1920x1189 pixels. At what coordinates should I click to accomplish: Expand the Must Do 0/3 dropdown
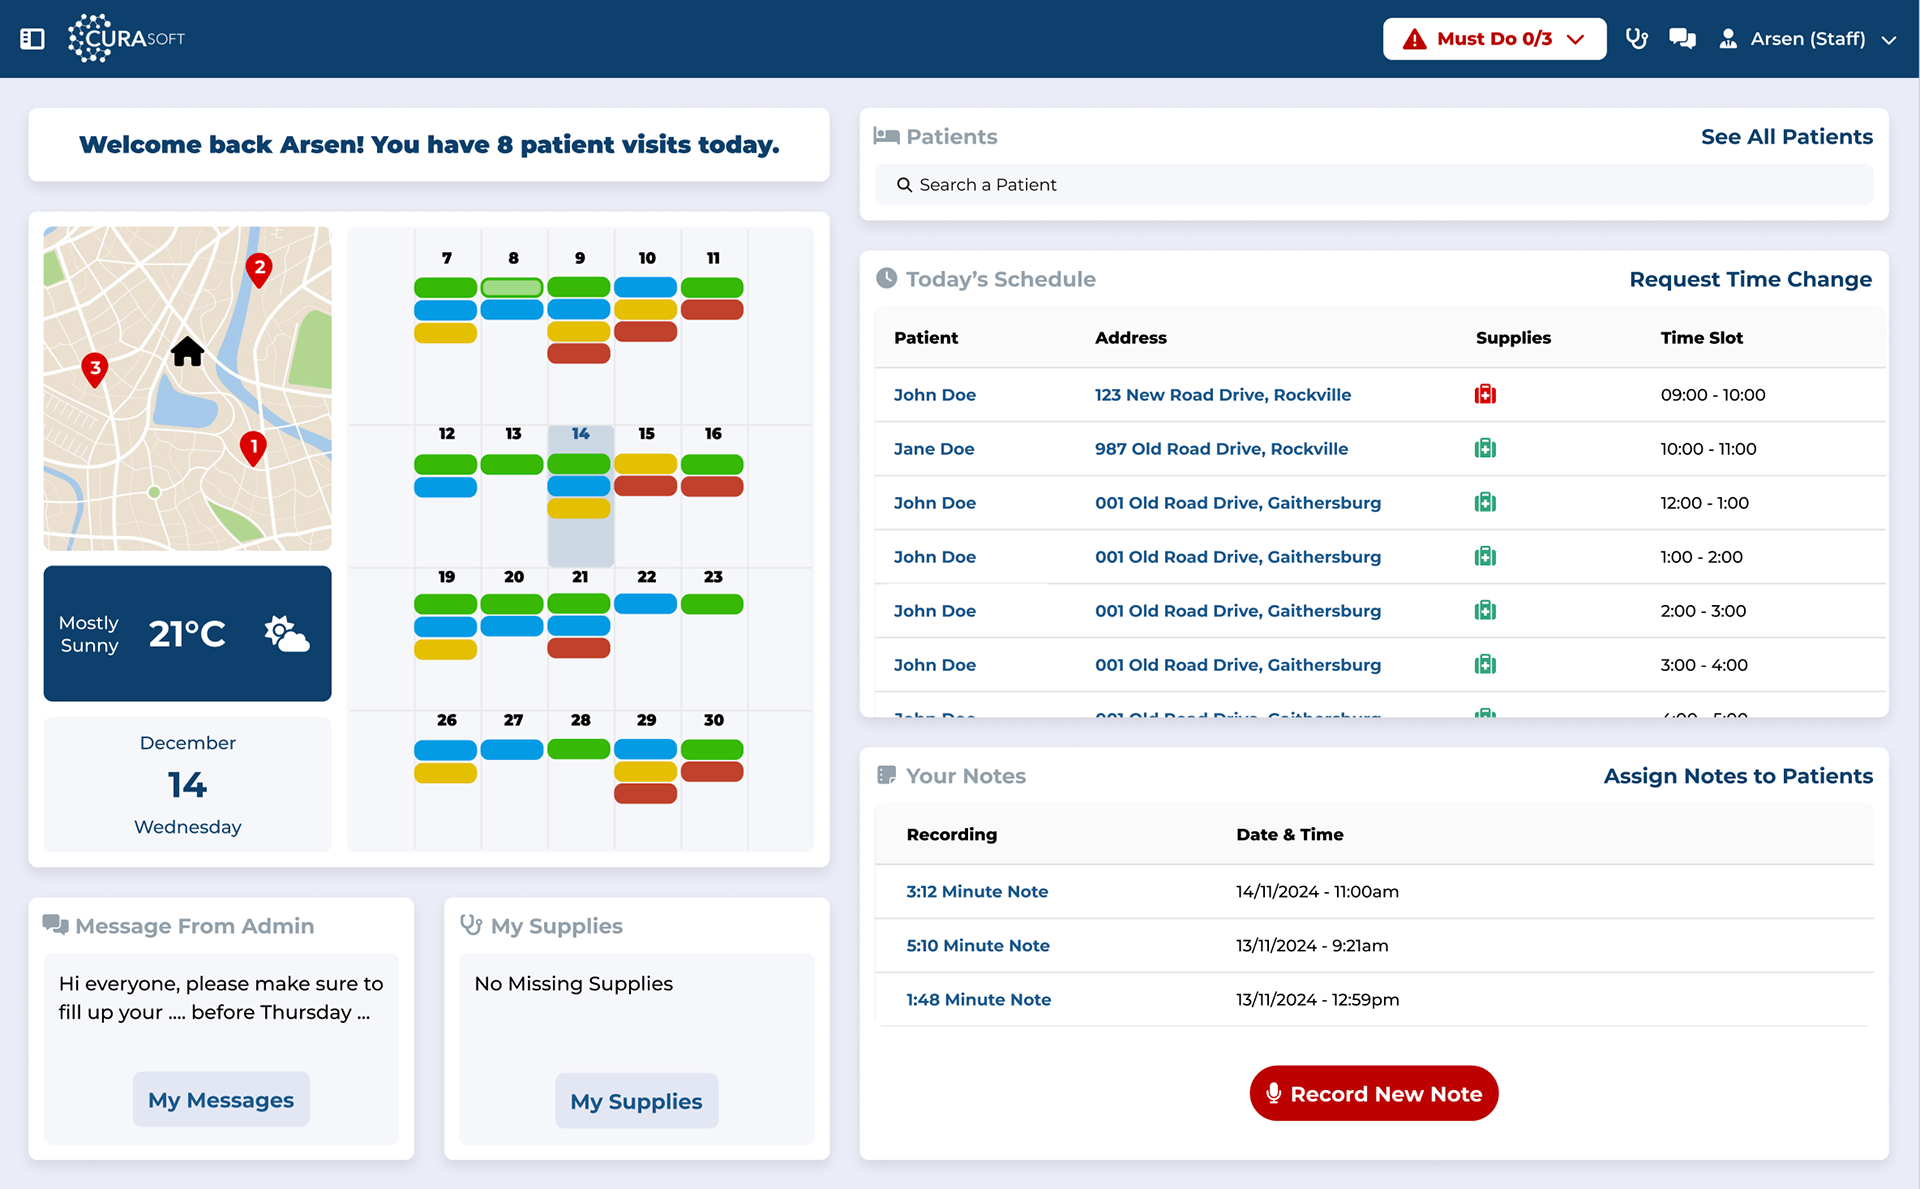click(x=1494, y=39)
